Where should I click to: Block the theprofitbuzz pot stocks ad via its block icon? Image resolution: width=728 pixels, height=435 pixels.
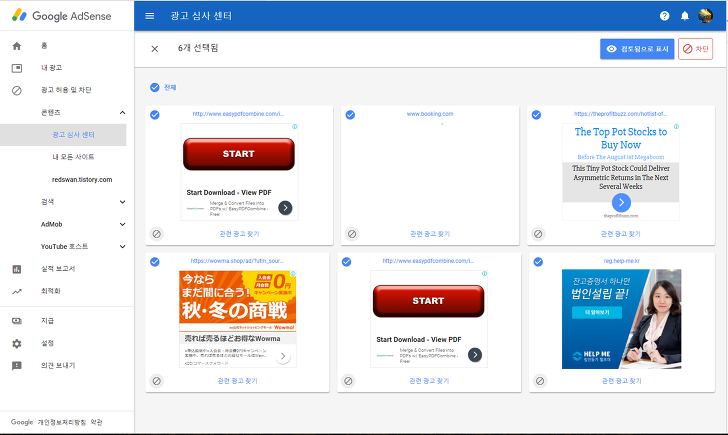(538, 234)
